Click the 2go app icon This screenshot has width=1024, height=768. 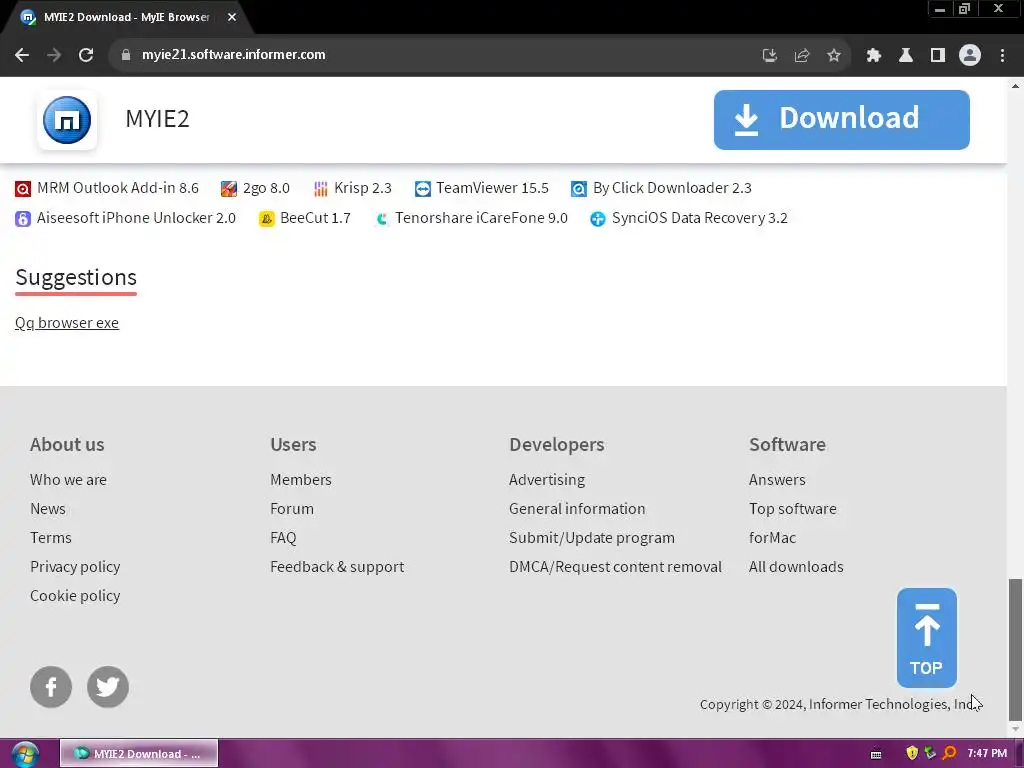(x=229, y=189)
